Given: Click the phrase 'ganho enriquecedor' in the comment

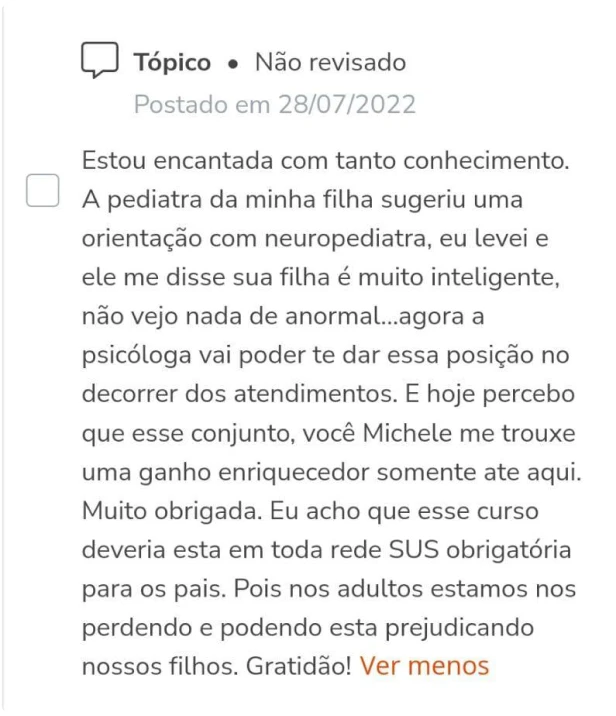Looking at the screenshot, I should point(253,472).
